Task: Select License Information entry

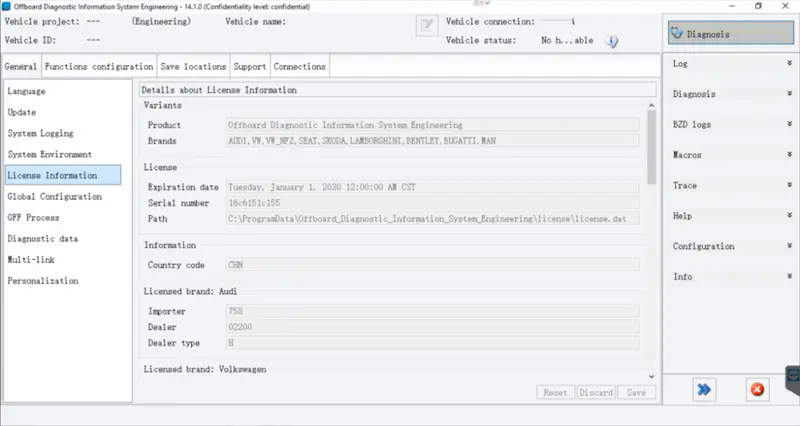Action: click(x=63, y=175)
